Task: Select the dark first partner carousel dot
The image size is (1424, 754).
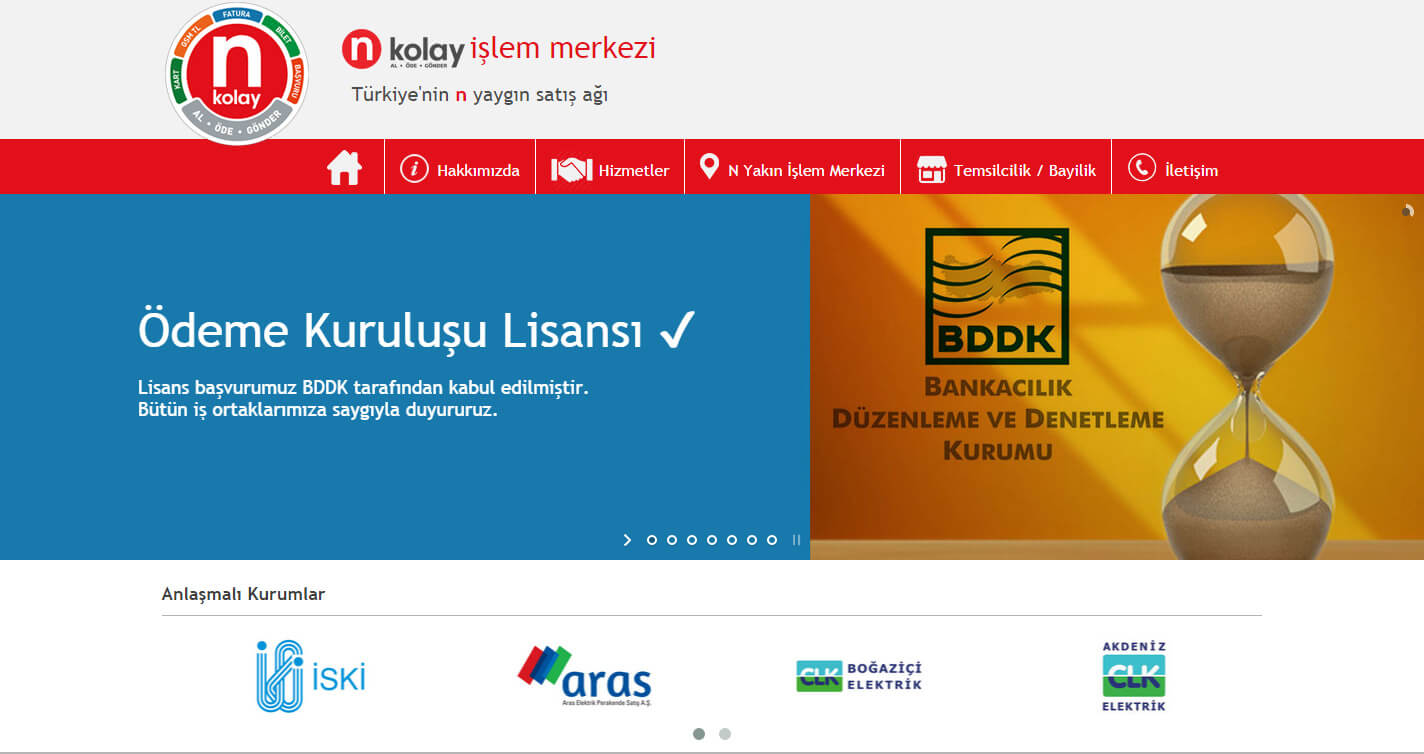Action: coord(699,734)
